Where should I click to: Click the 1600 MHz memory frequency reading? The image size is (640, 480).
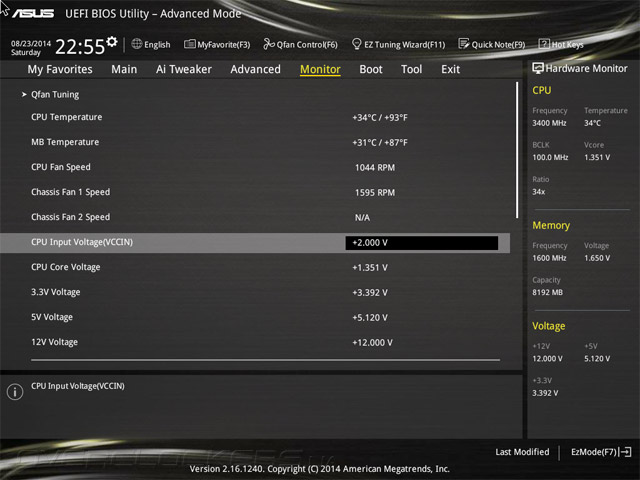(x=549, y=258)
